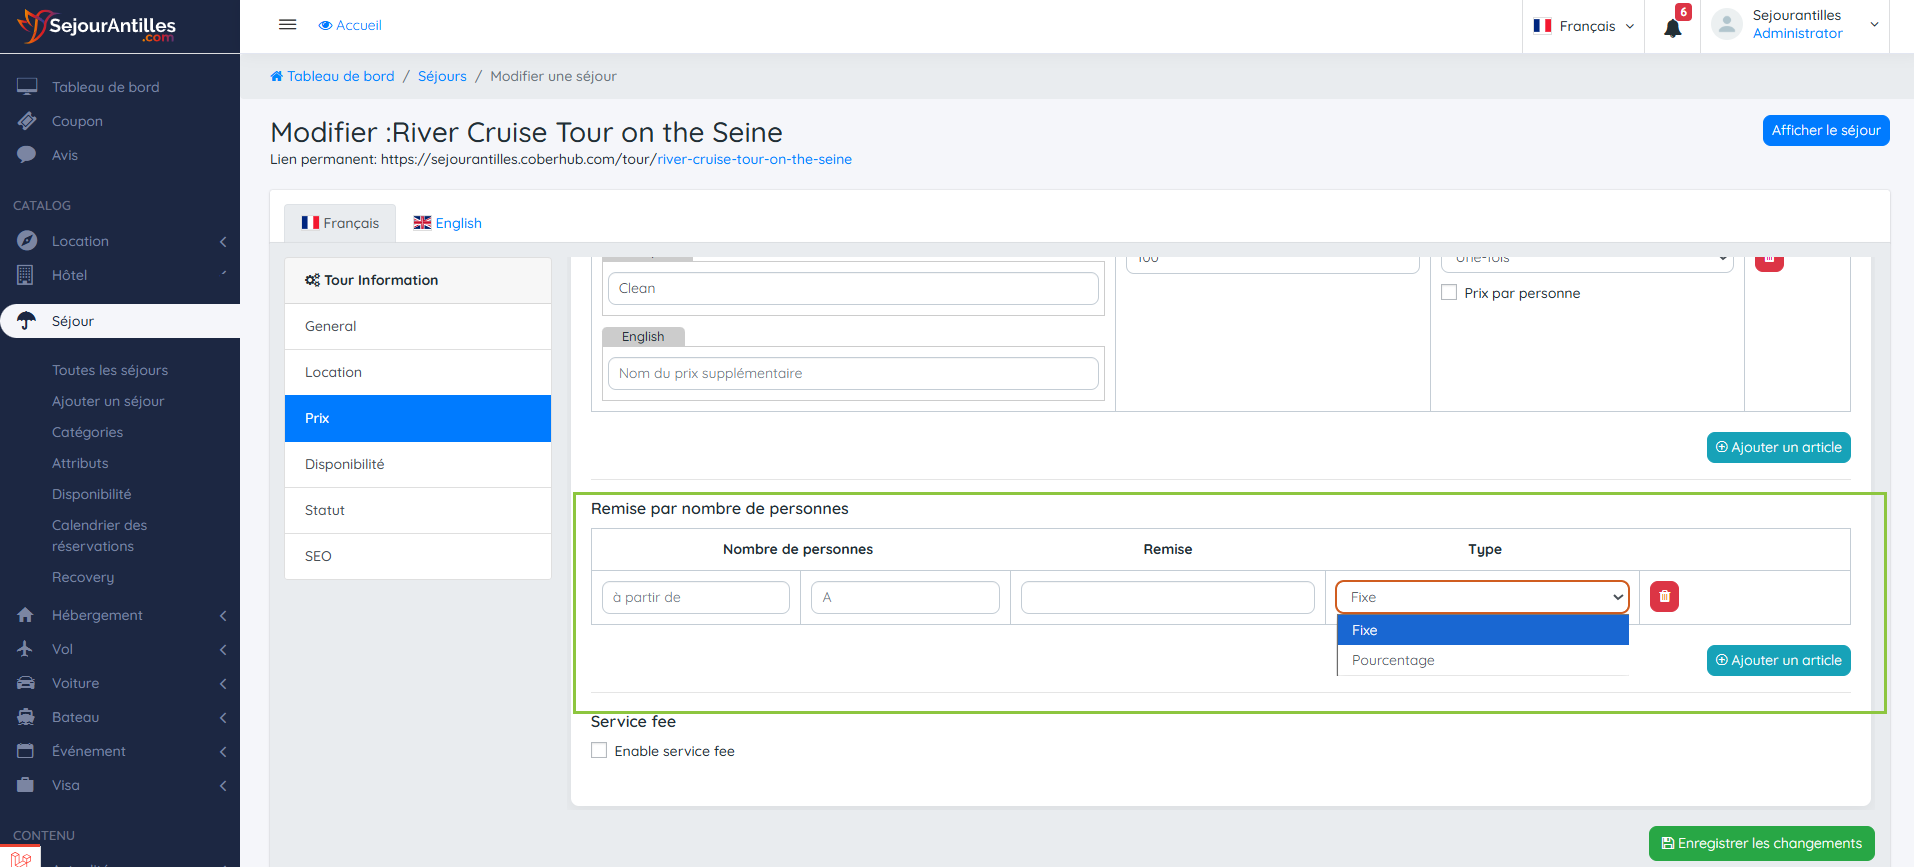Expand the Sejourantilles Administrator user menu
The height and width of the screenshot is (867, 1914).
[1795, 25]
